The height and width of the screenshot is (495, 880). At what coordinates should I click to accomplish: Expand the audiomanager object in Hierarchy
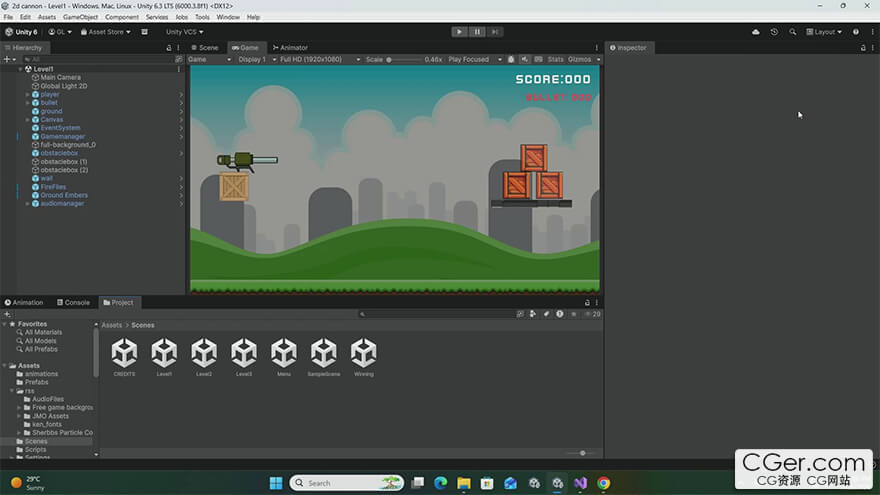(28, 204)
